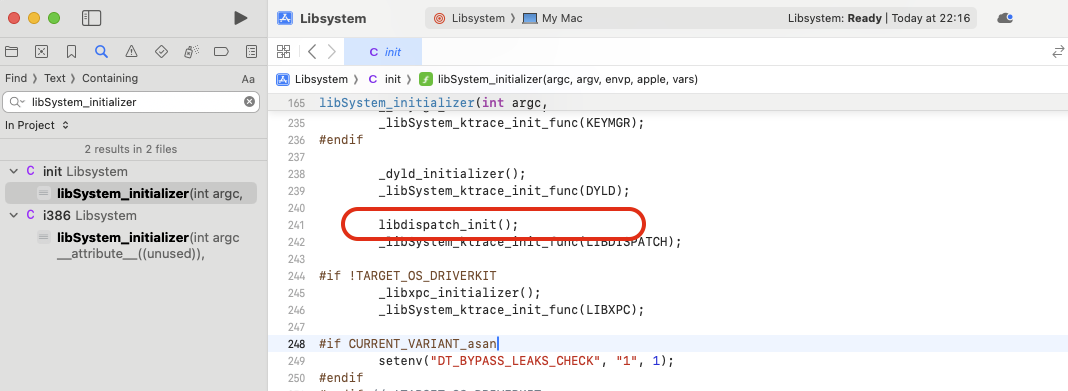Image resolution: width=1068 pixels, height=391 pixels.
Task: Click the Xcode Cloud status icon
Action: point(1005,18)
